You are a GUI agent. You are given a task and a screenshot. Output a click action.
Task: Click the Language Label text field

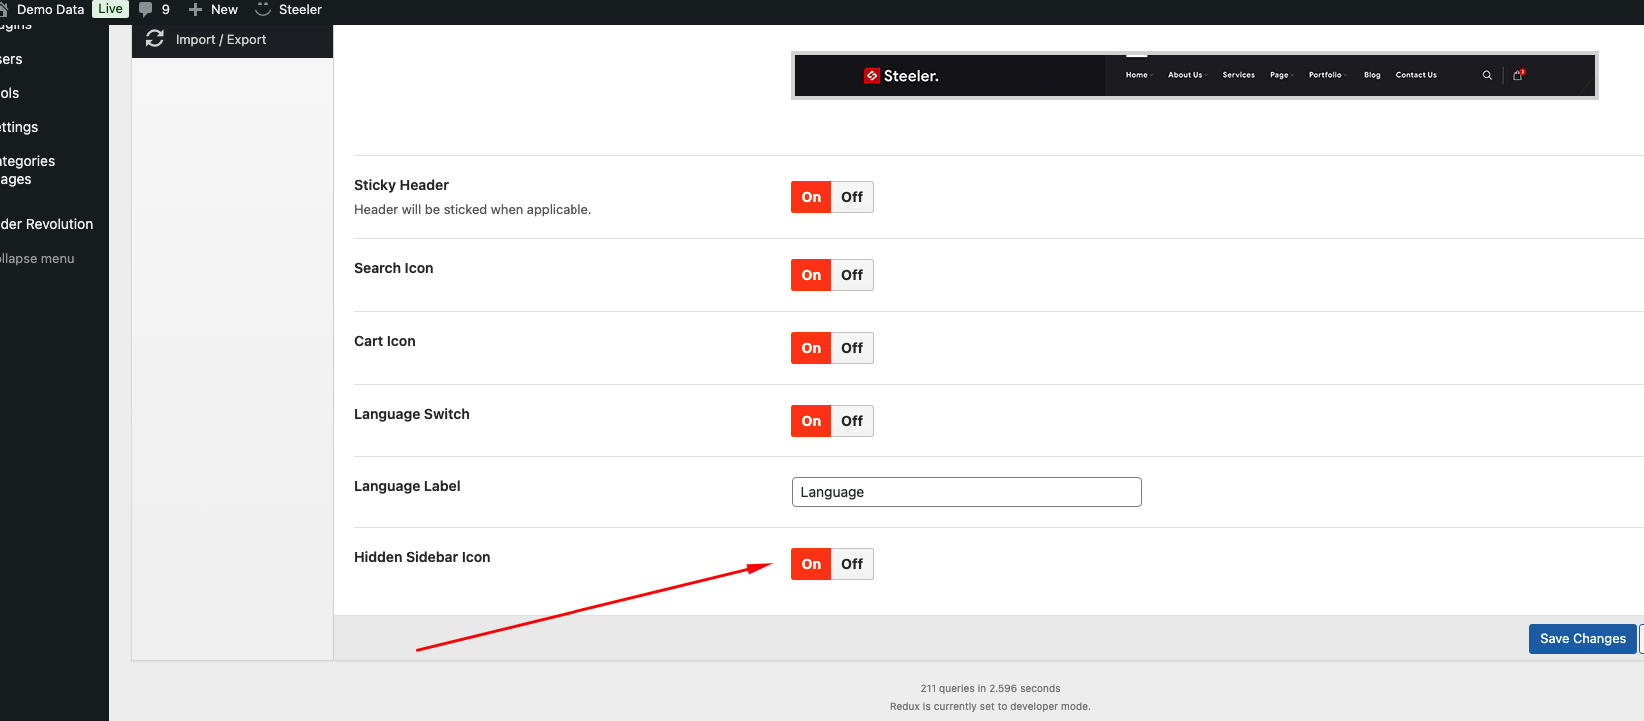pos(966,492)
